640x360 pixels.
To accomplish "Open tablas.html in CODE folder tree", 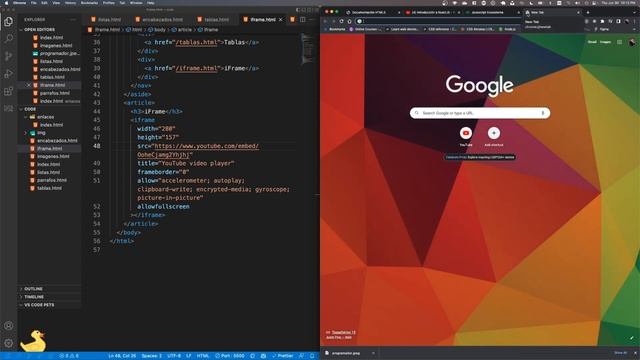I will [49, 188].
